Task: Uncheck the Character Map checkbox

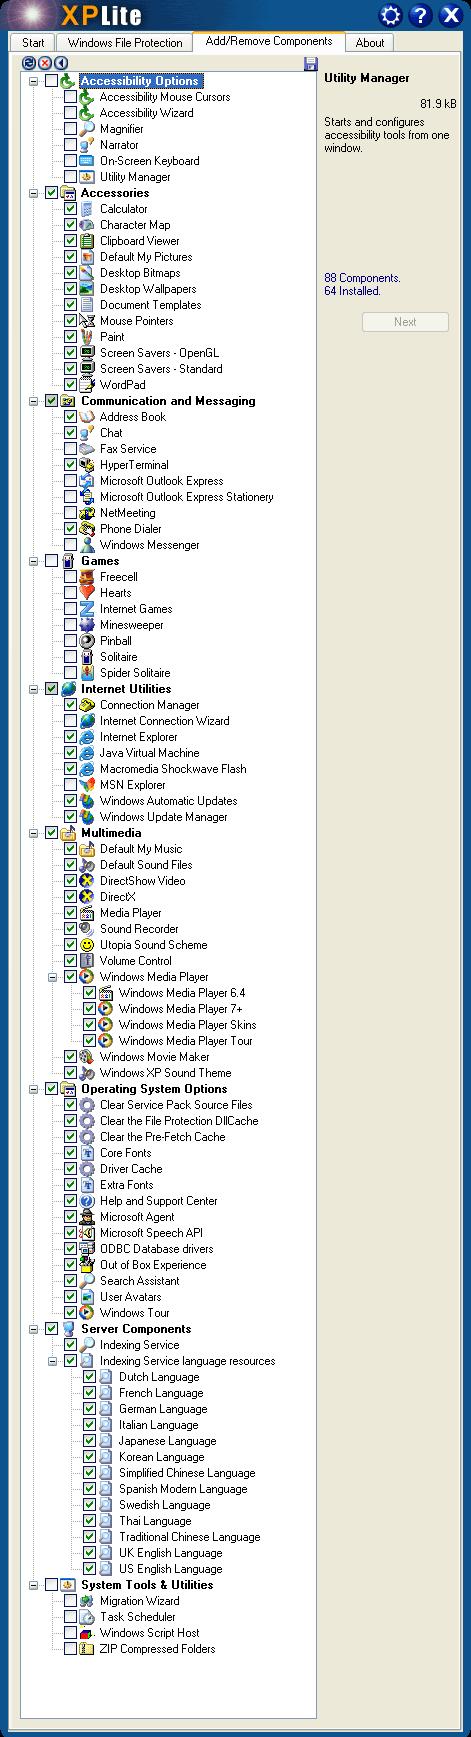Action: point(70,225)
